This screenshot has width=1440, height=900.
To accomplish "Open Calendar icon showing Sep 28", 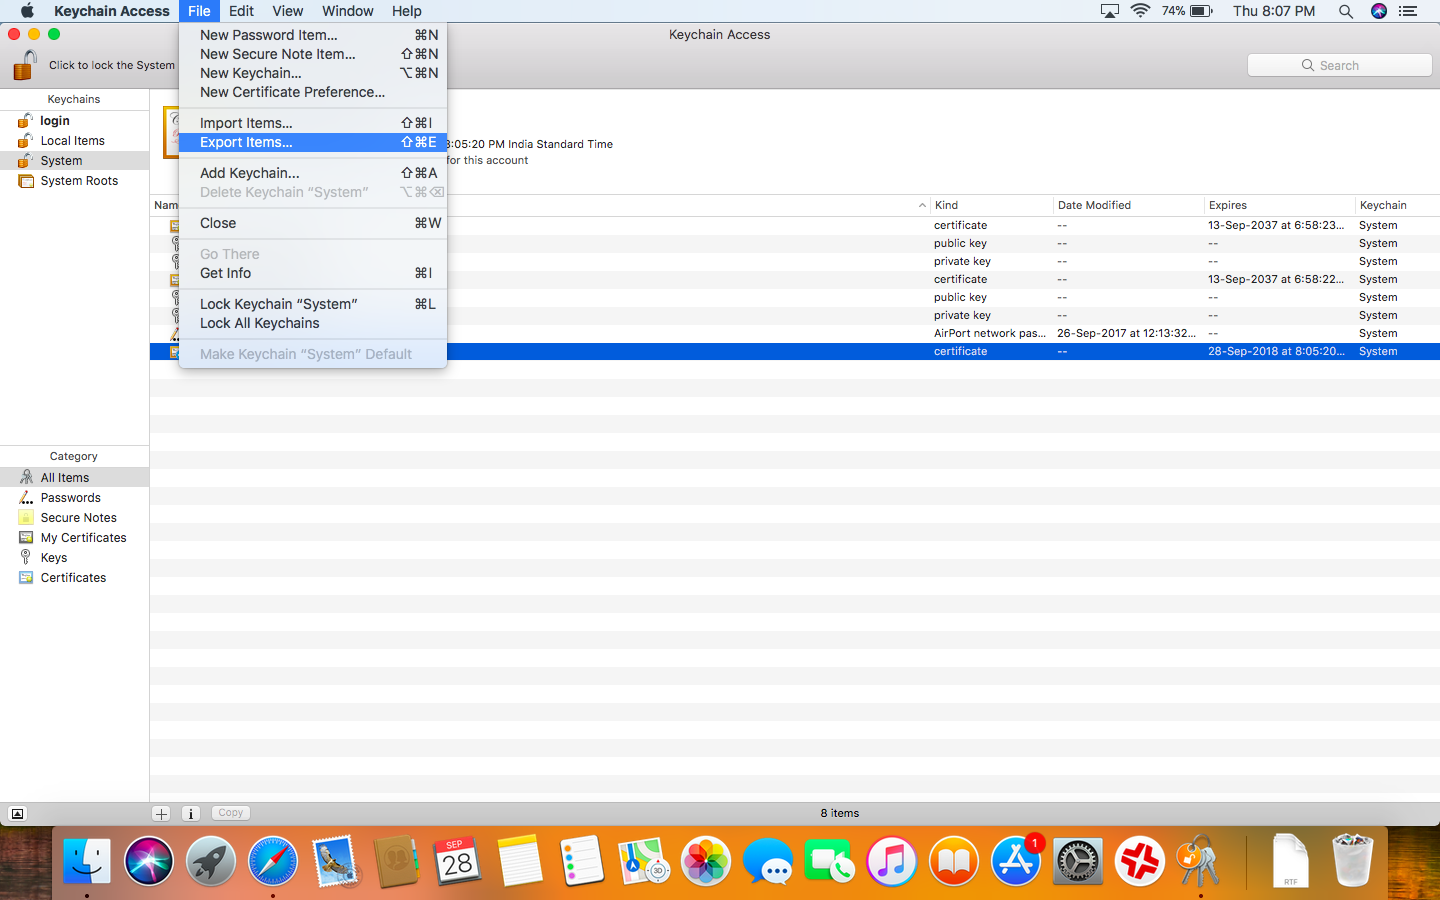I will tap(458, 861).
